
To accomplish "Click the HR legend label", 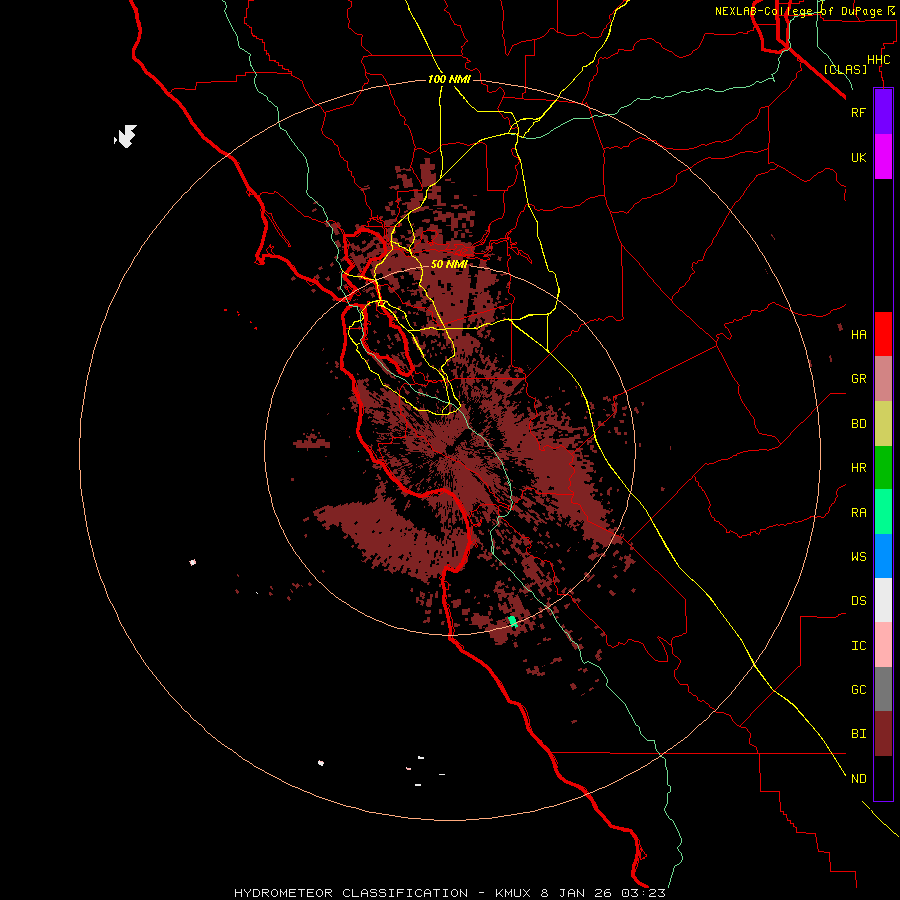I will point(859,468).
